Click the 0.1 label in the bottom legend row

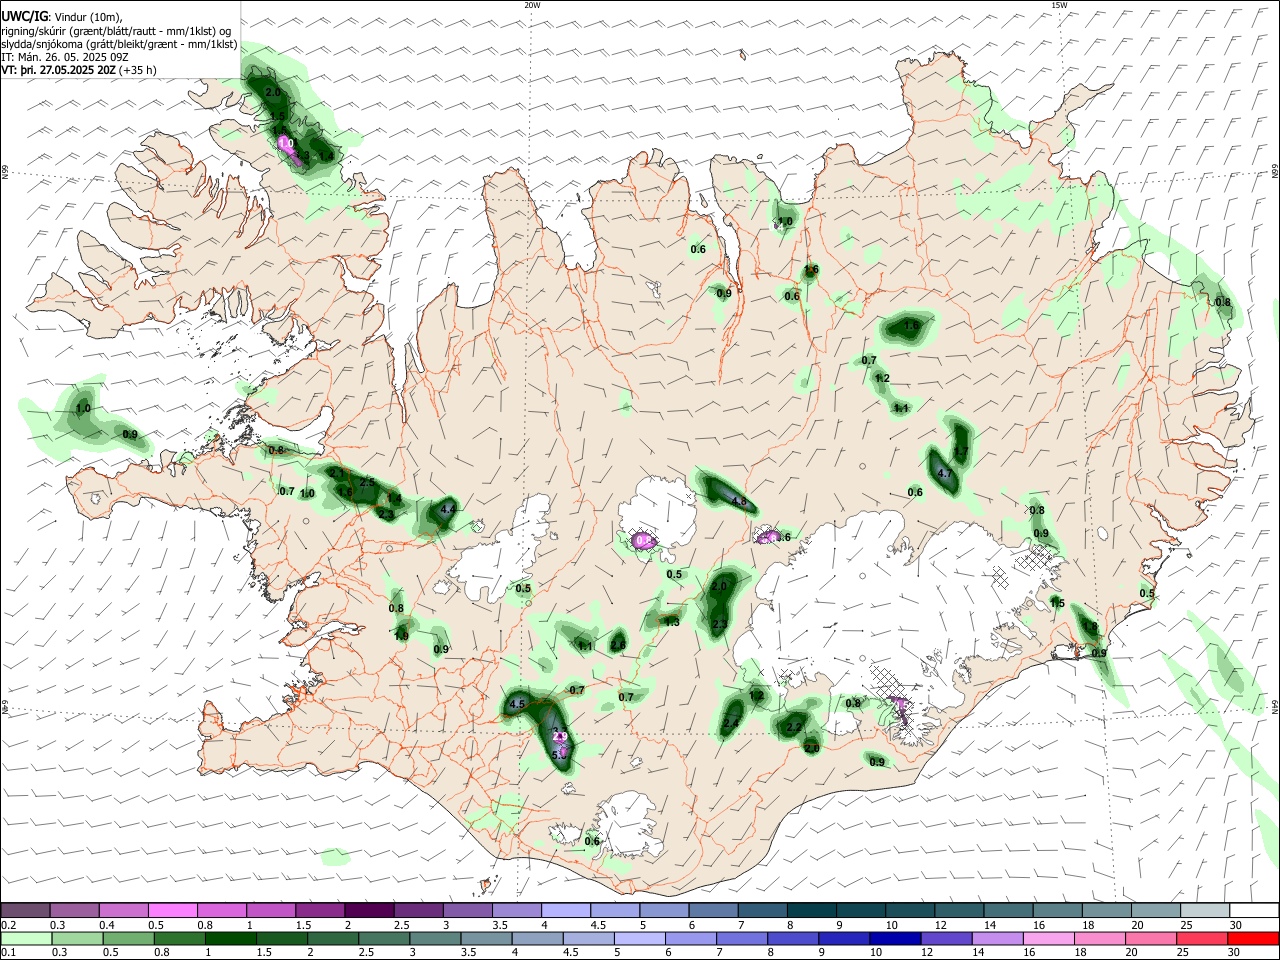pos(7,953)
